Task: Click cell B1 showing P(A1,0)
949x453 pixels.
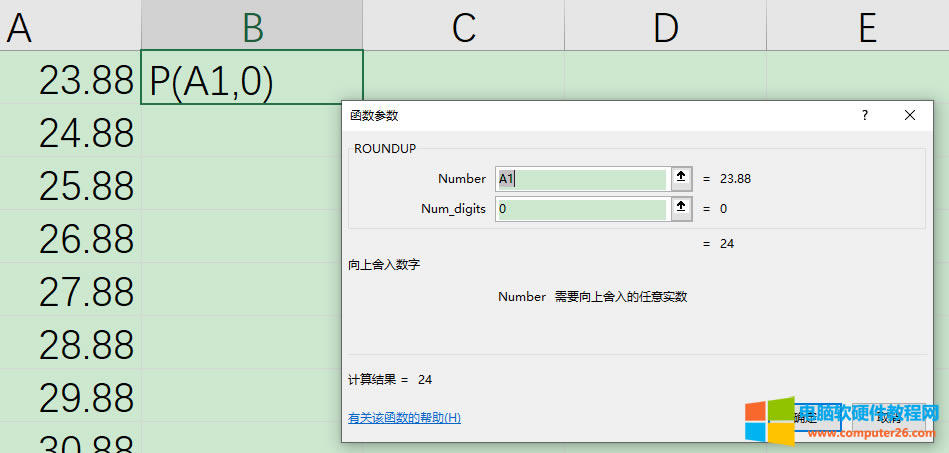Action: tap(252, 78)
